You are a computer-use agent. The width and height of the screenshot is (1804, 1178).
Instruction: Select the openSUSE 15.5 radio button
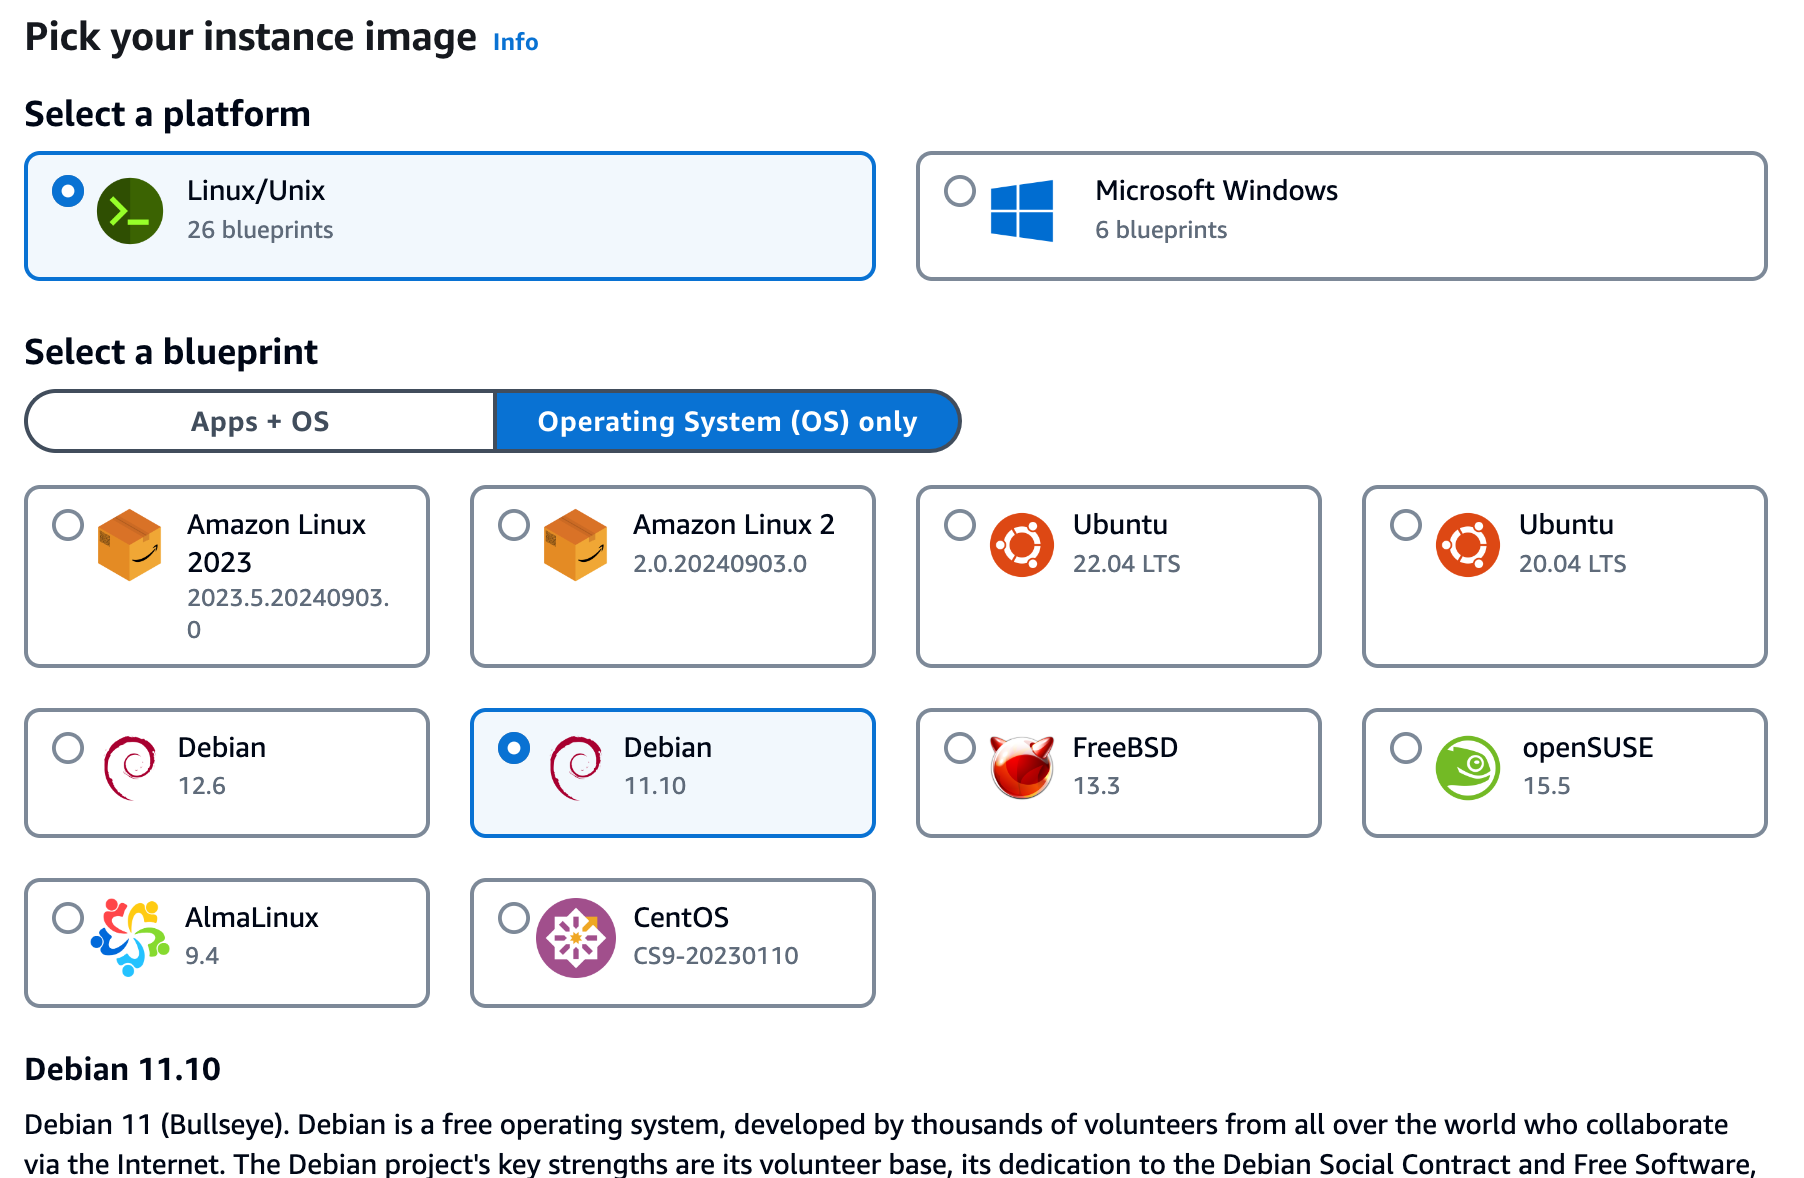click(1405, 748)
